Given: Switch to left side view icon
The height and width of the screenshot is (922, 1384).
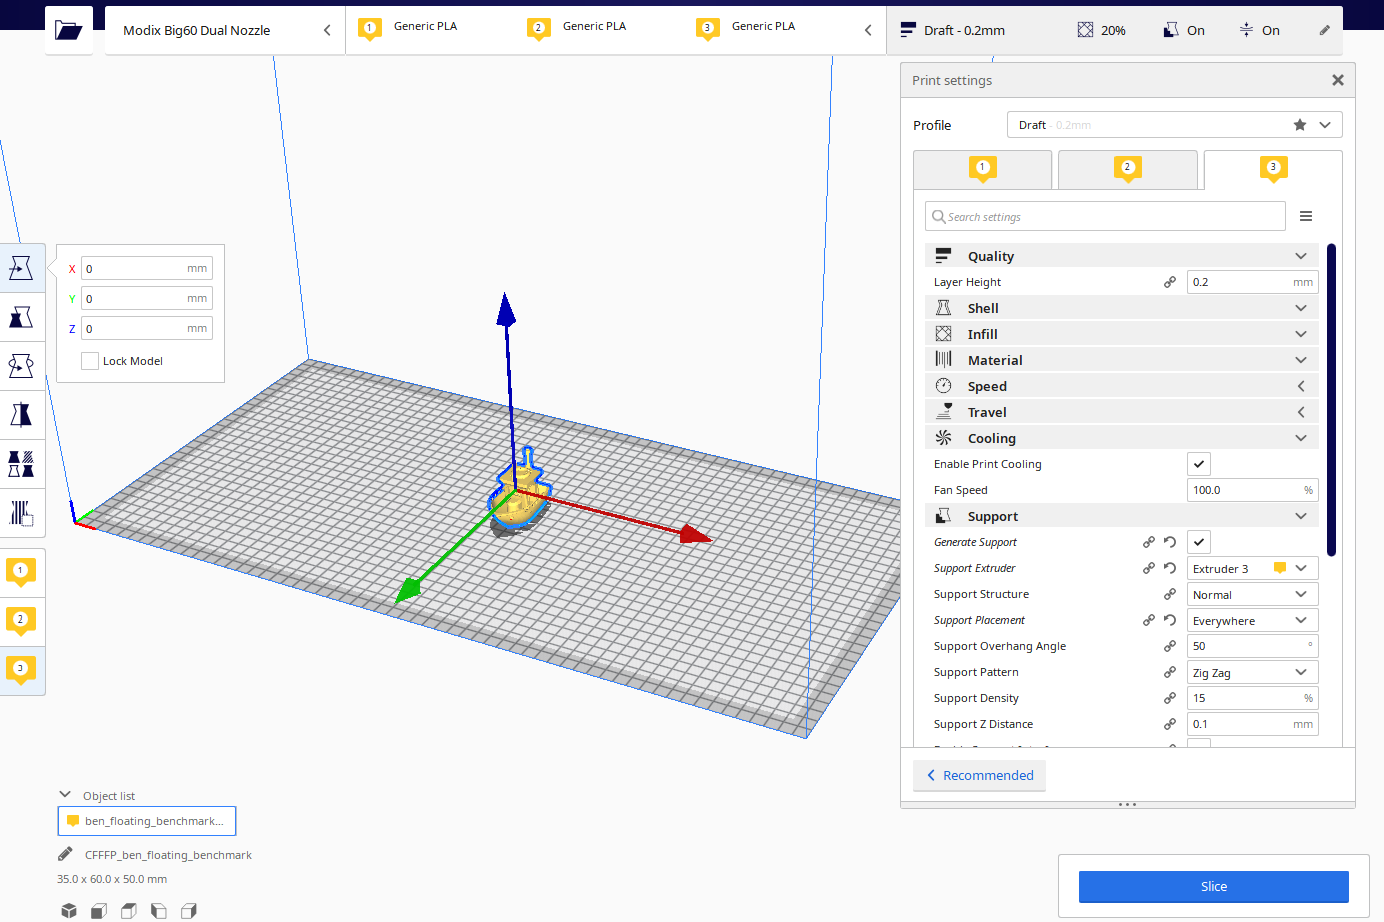Looking at the screenshot, I should (159, 910).
